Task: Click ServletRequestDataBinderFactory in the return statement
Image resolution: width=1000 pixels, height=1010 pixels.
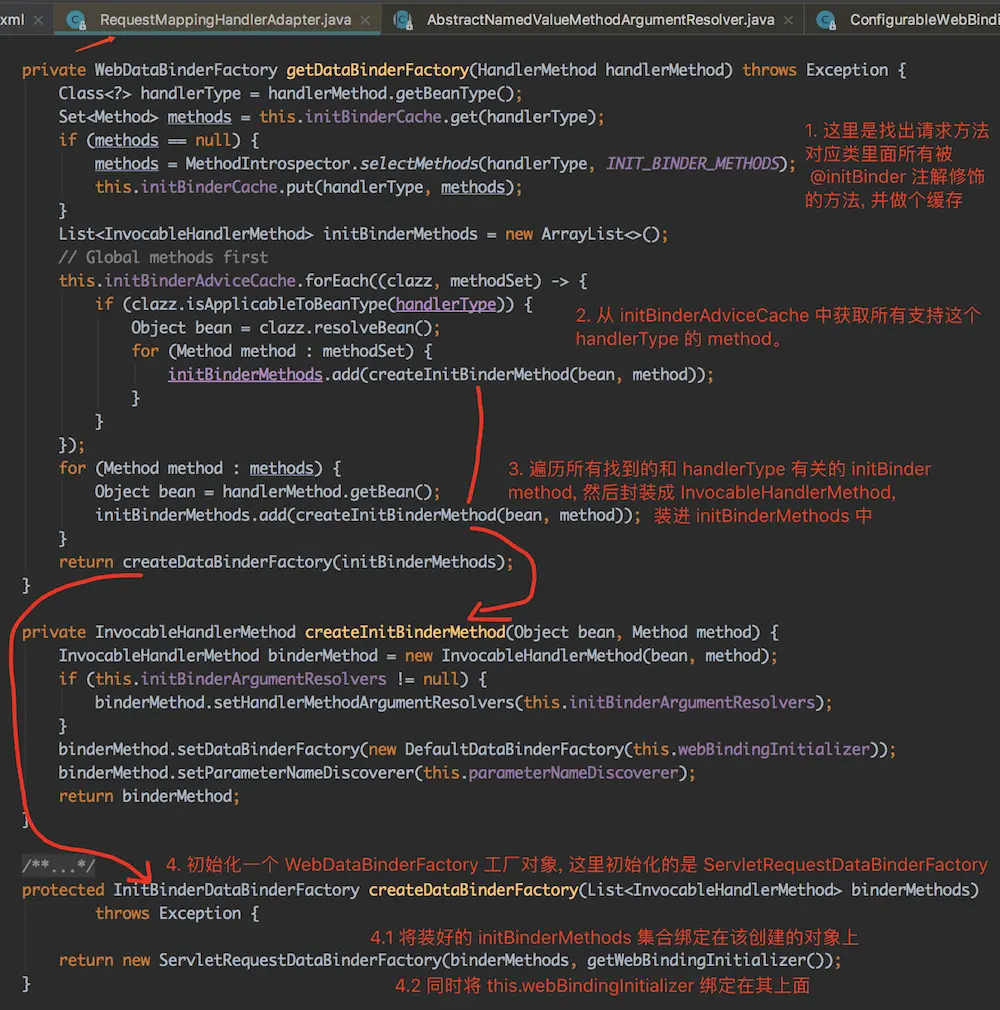Action: point(300,960)
